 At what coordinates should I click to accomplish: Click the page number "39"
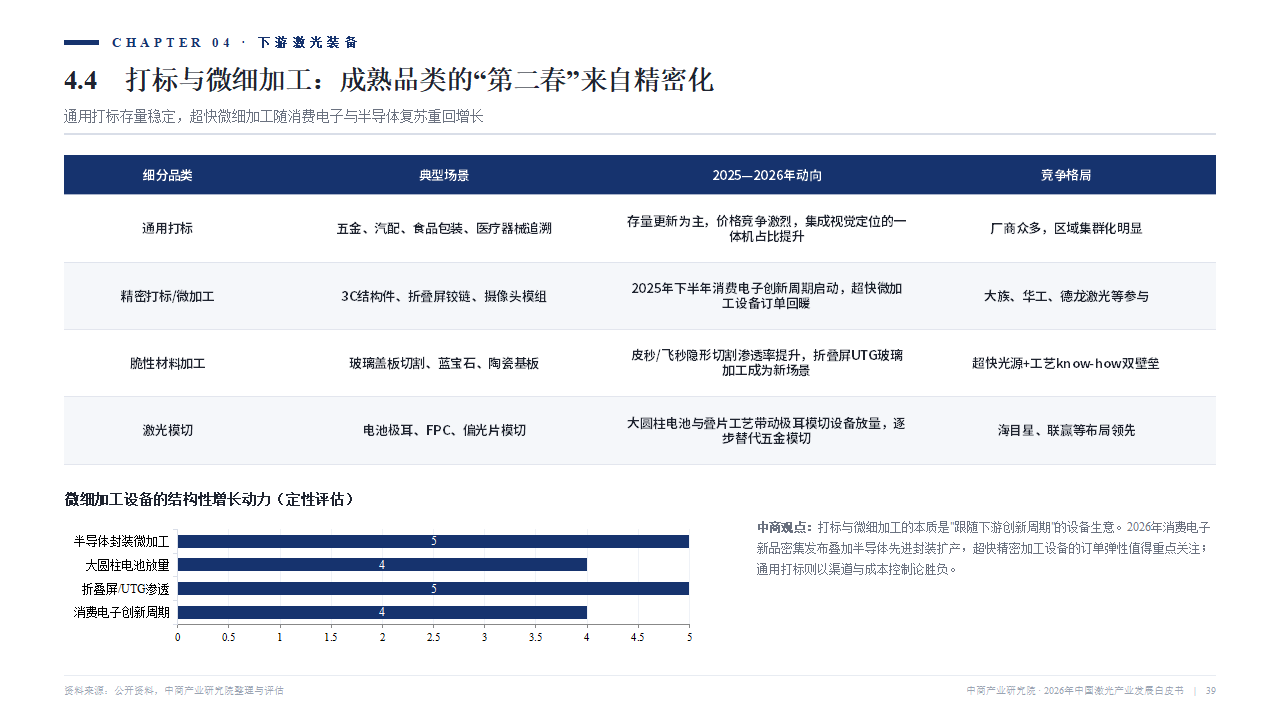(x=1211, y=691)
